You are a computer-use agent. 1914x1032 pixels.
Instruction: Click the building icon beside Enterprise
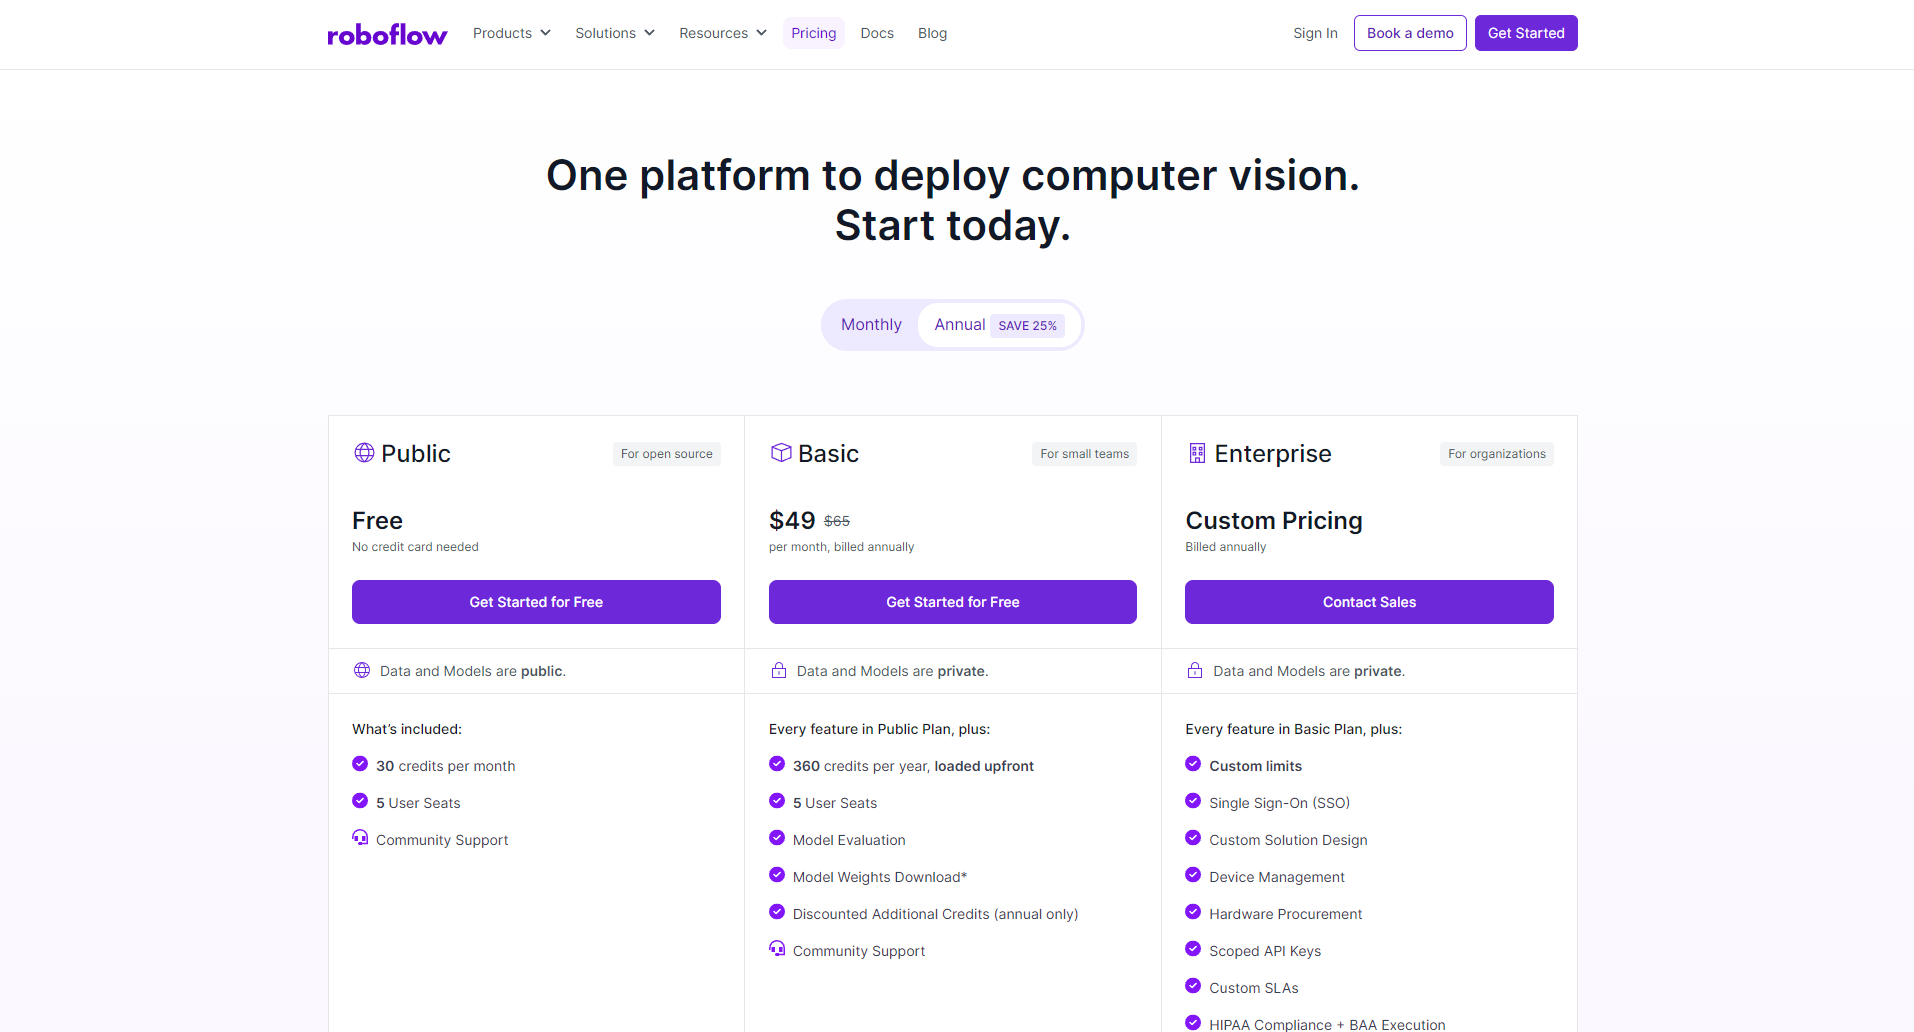(1197, 453)
